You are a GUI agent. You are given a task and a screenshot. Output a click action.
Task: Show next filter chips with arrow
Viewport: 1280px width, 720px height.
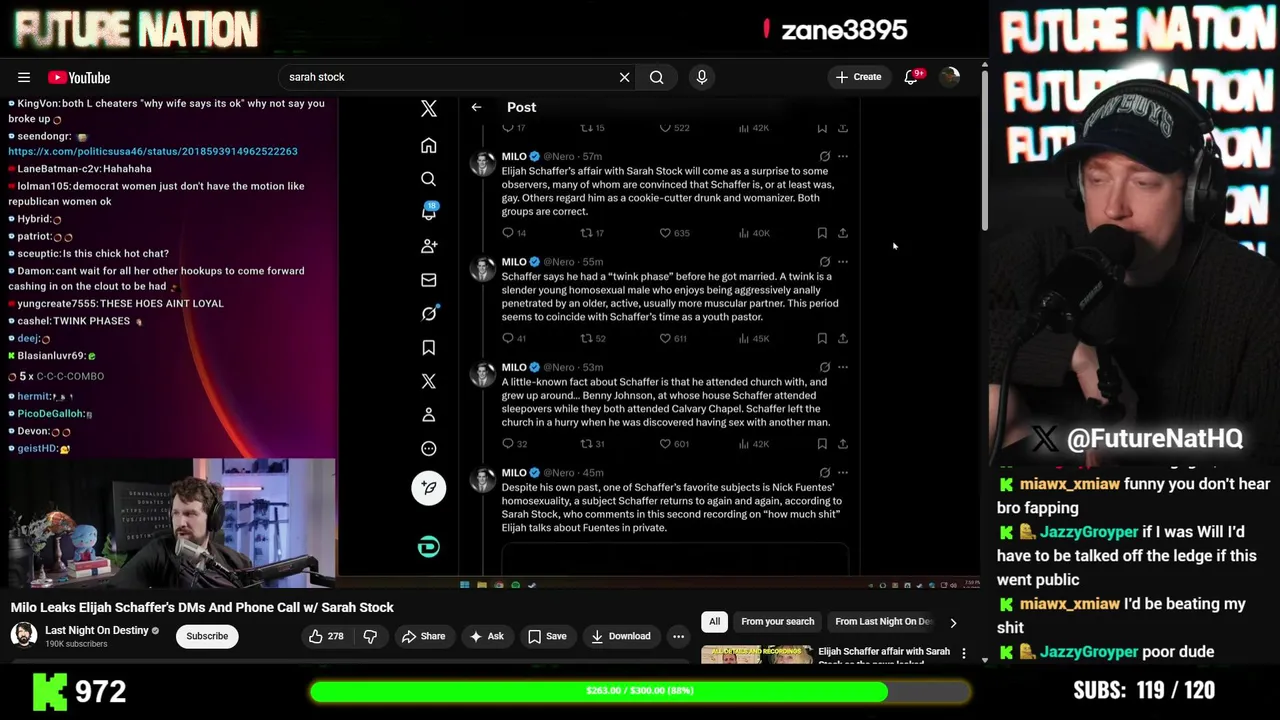tap(953, 622)
